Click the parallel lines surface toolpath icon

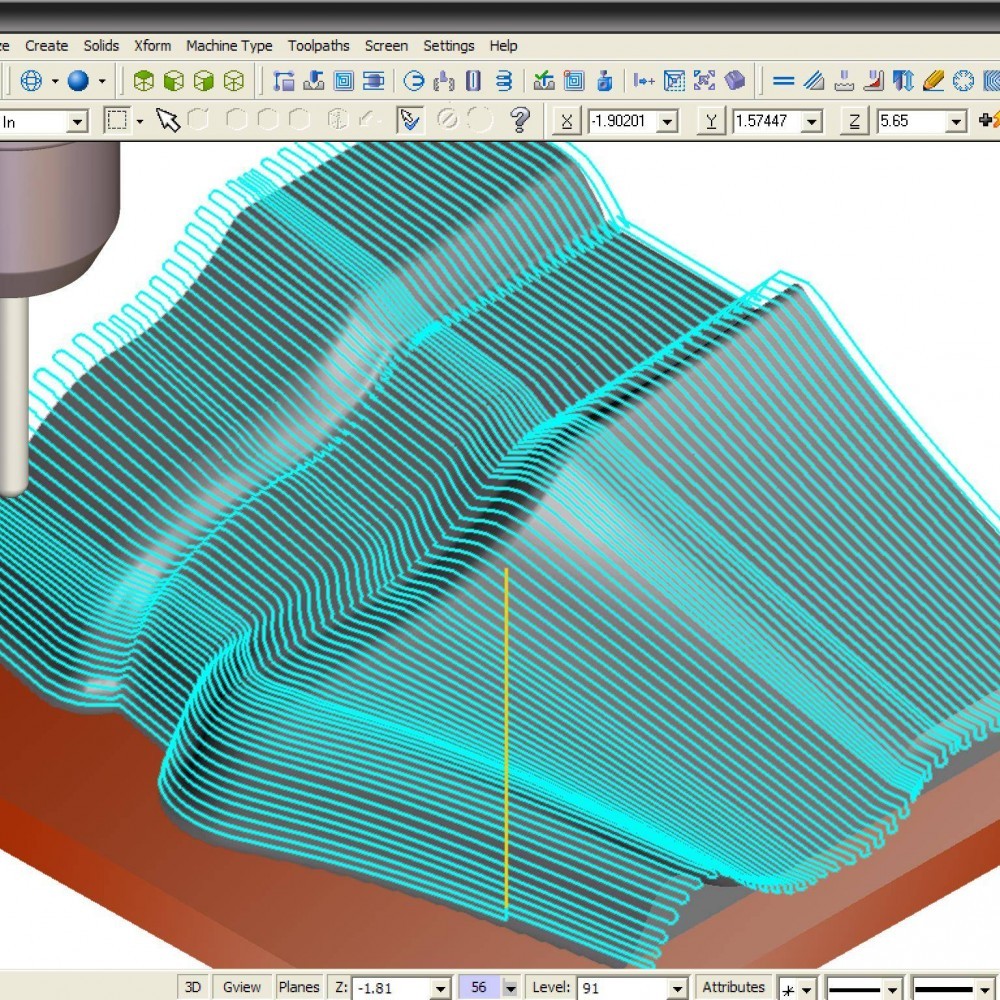pyautogui.click(x=784, y=81)
